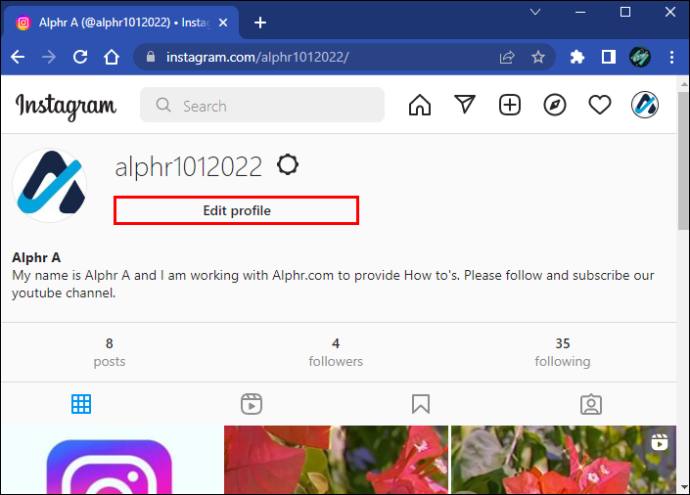Click the scrollbar down arrow
The width and height of the screenshot is (690, 495).
pyautogui.click(x=684, y=487)
